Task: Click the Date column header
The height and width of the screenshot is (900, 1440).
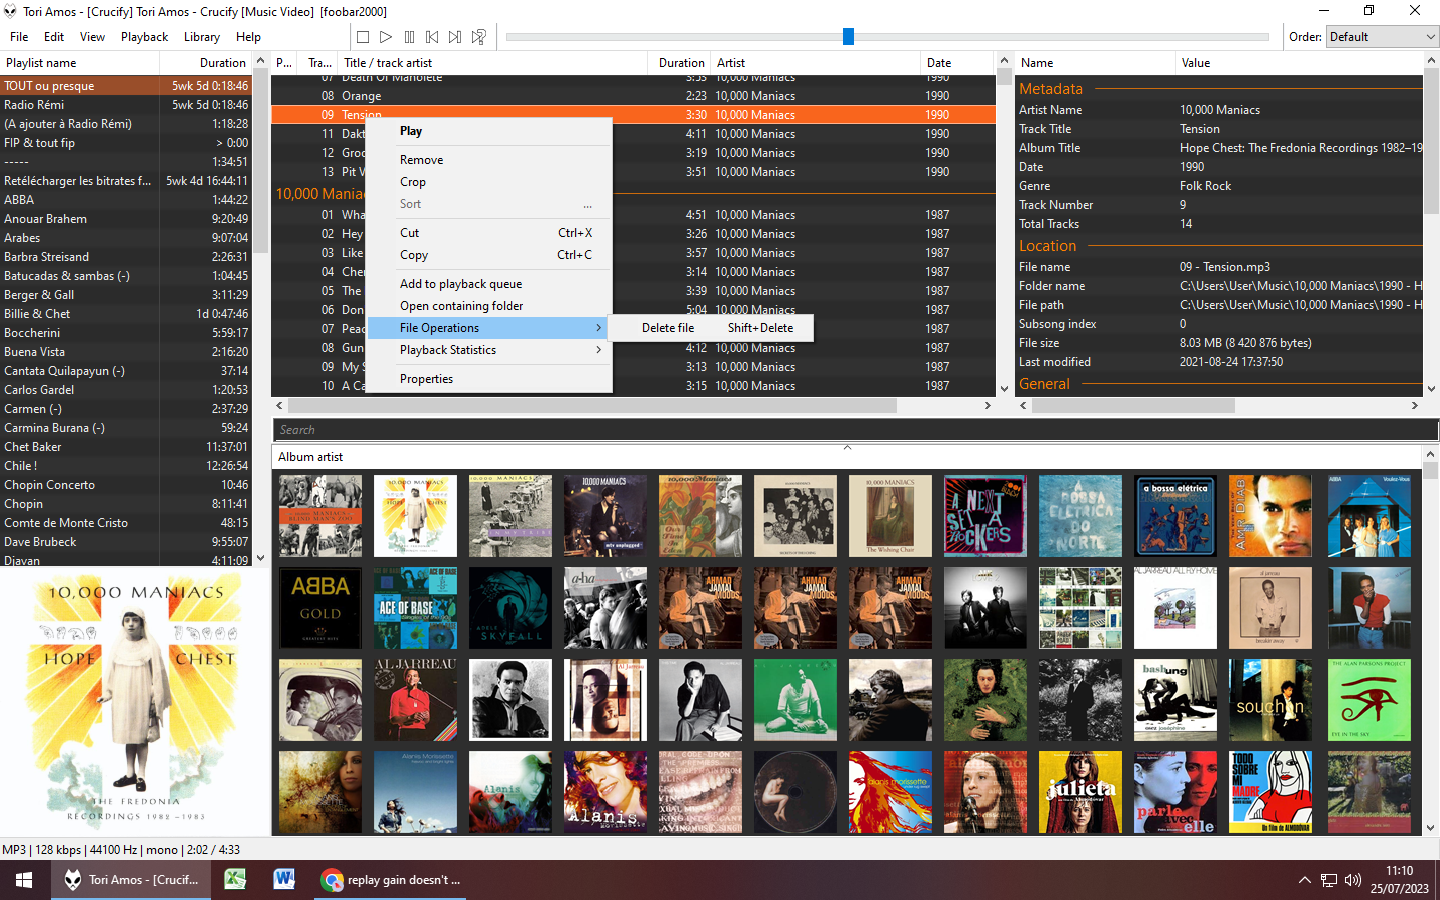Action: [957, 63]
